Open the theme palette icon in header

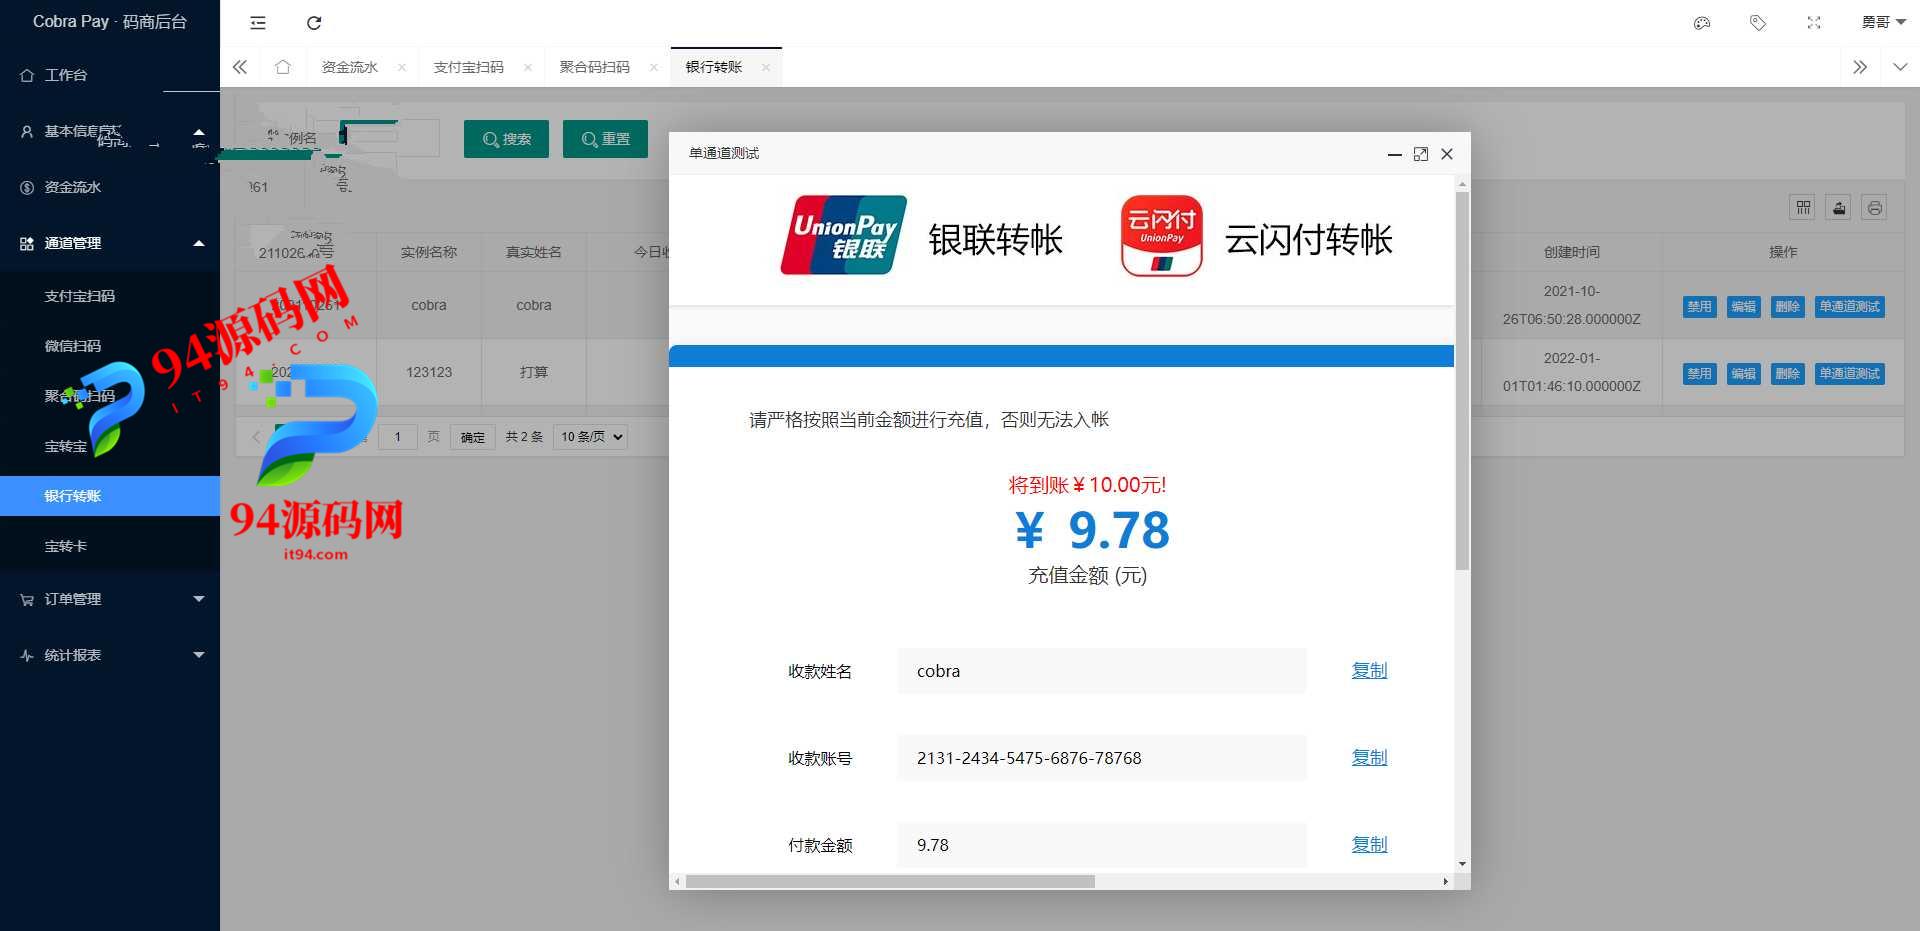pyautogui.click(x=1702, y=23)
